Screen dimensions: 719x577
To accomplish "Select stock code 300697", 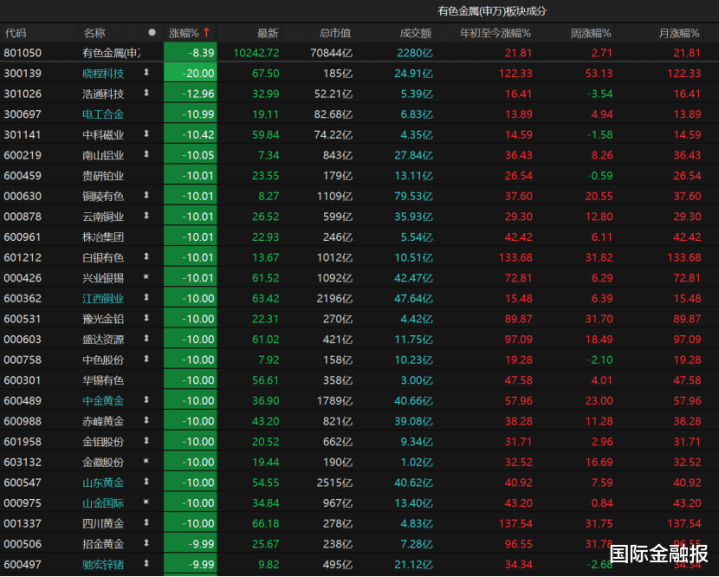I will 22,114.
